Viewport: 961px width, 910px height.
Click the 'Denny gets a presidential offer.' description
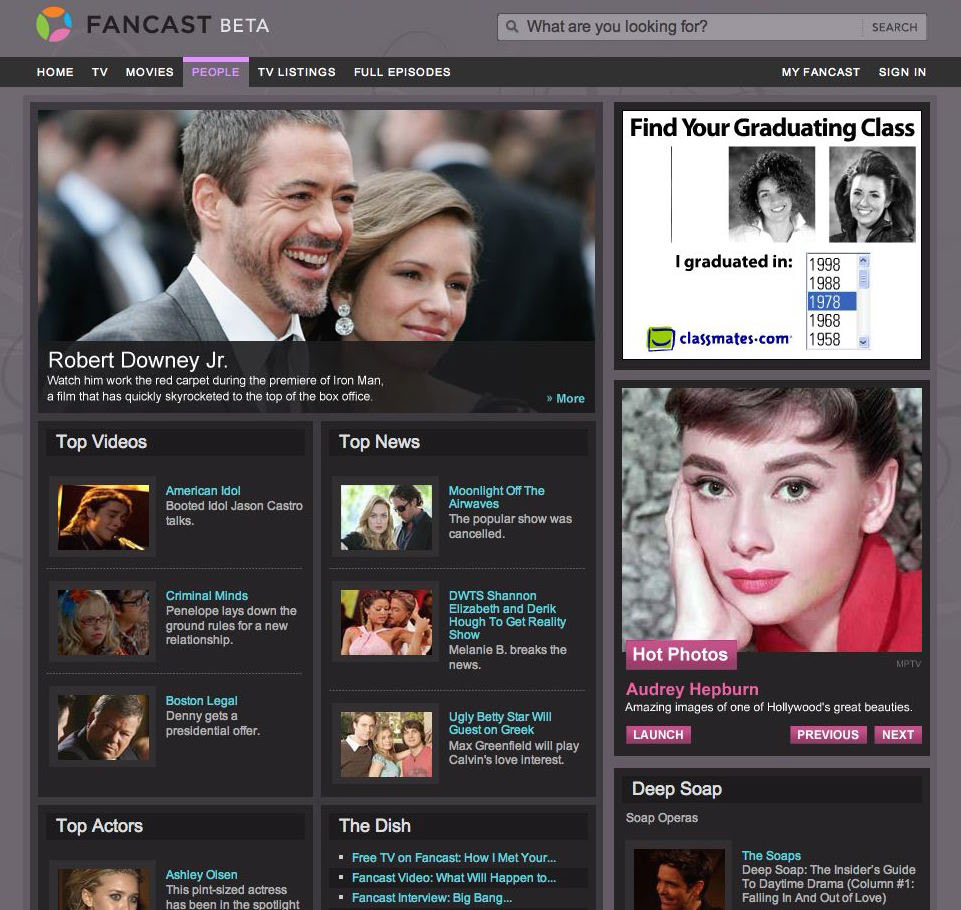coord(213,723)
